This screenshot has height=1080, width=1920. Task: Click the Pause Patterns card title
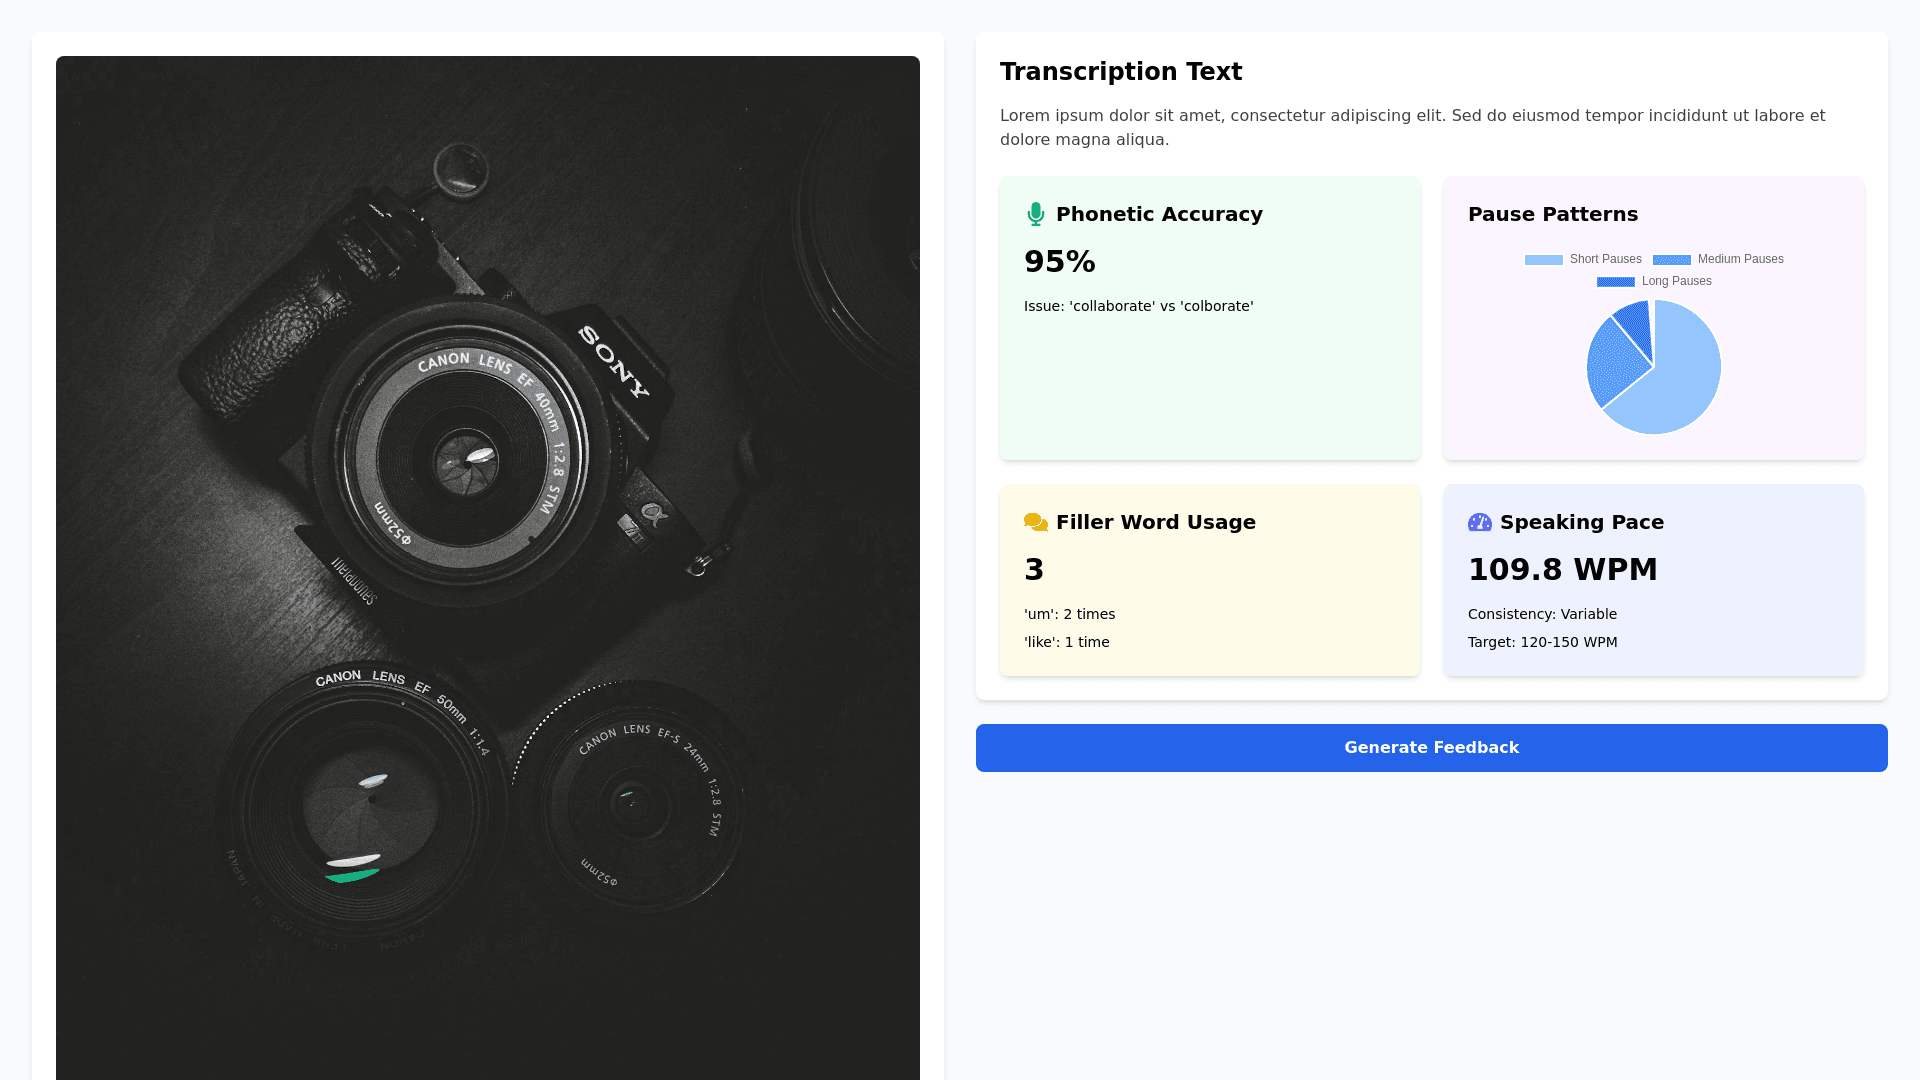[x=1552, y=214]
